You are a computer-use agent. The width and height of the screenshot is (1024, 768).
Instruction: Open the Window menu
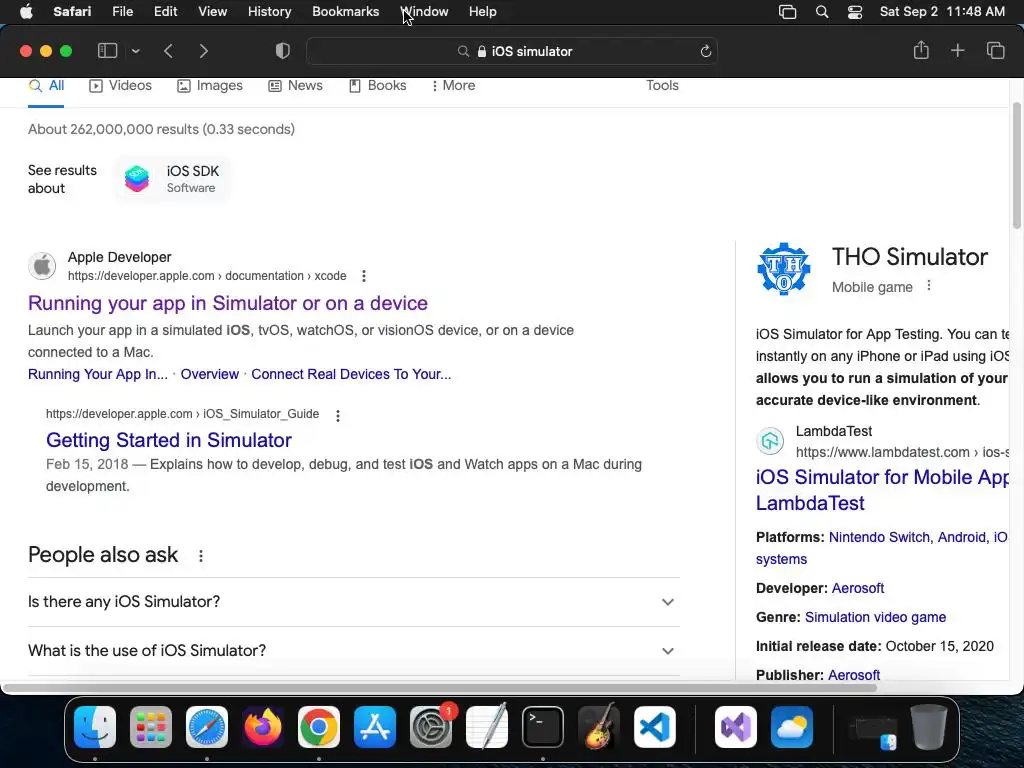pos(424,12)
